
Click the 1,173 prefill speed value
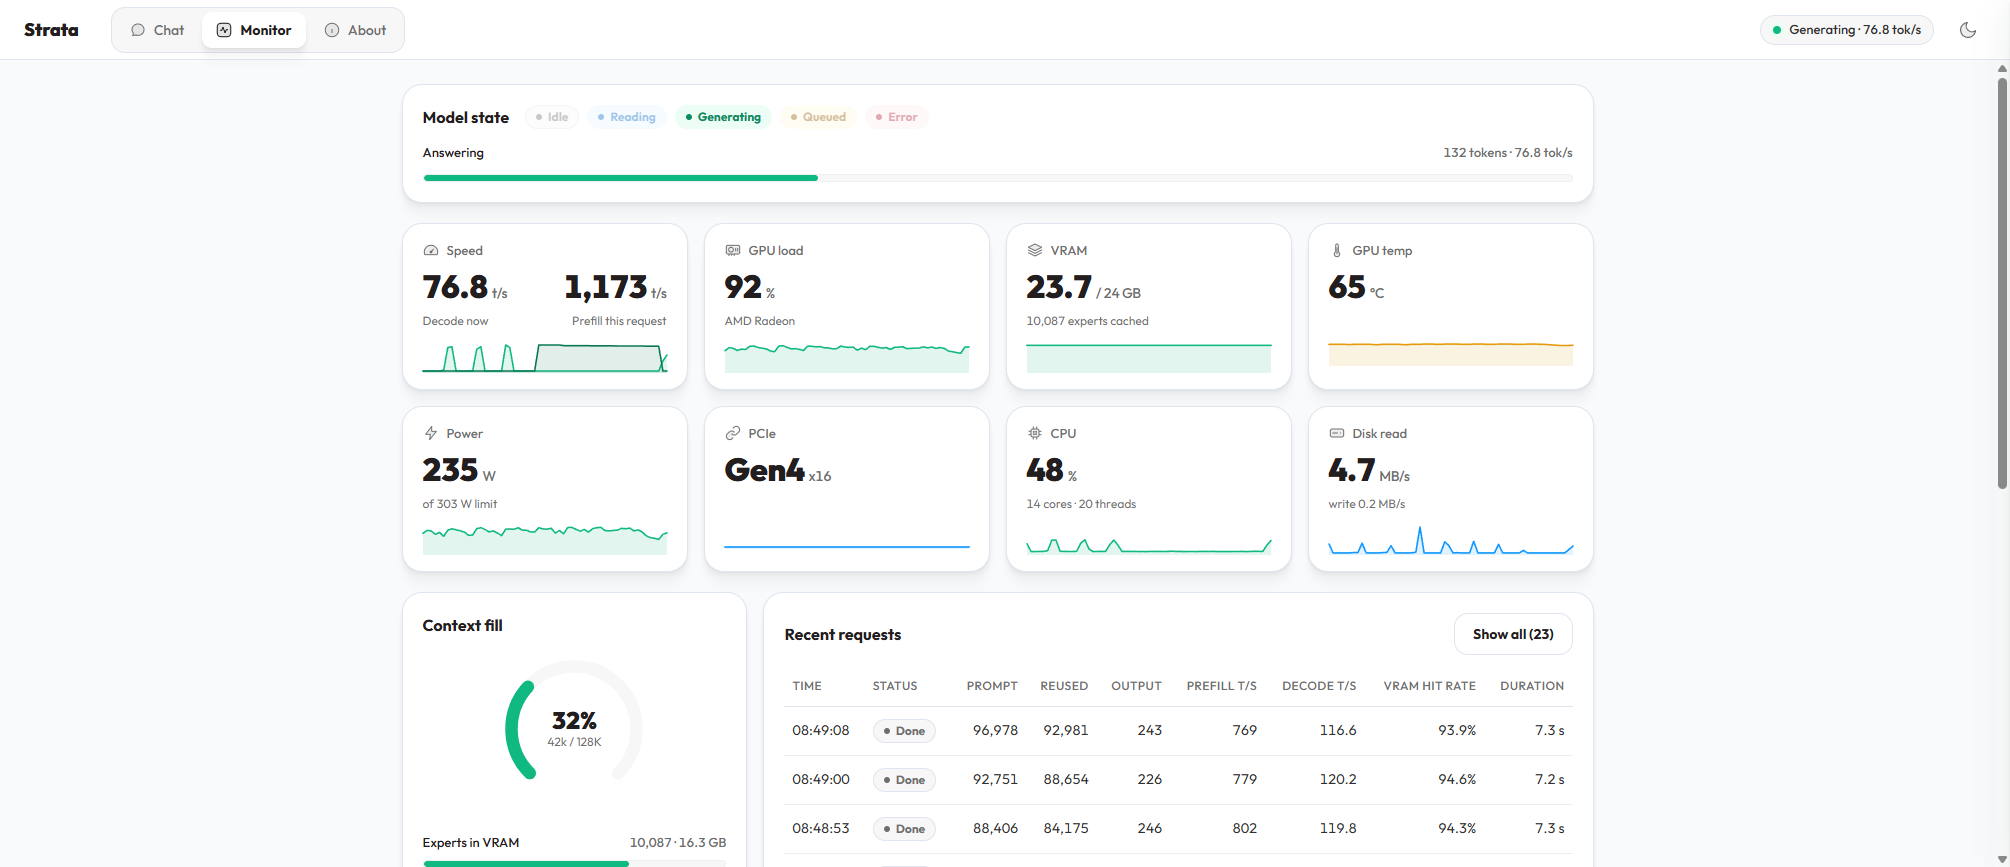606,287
